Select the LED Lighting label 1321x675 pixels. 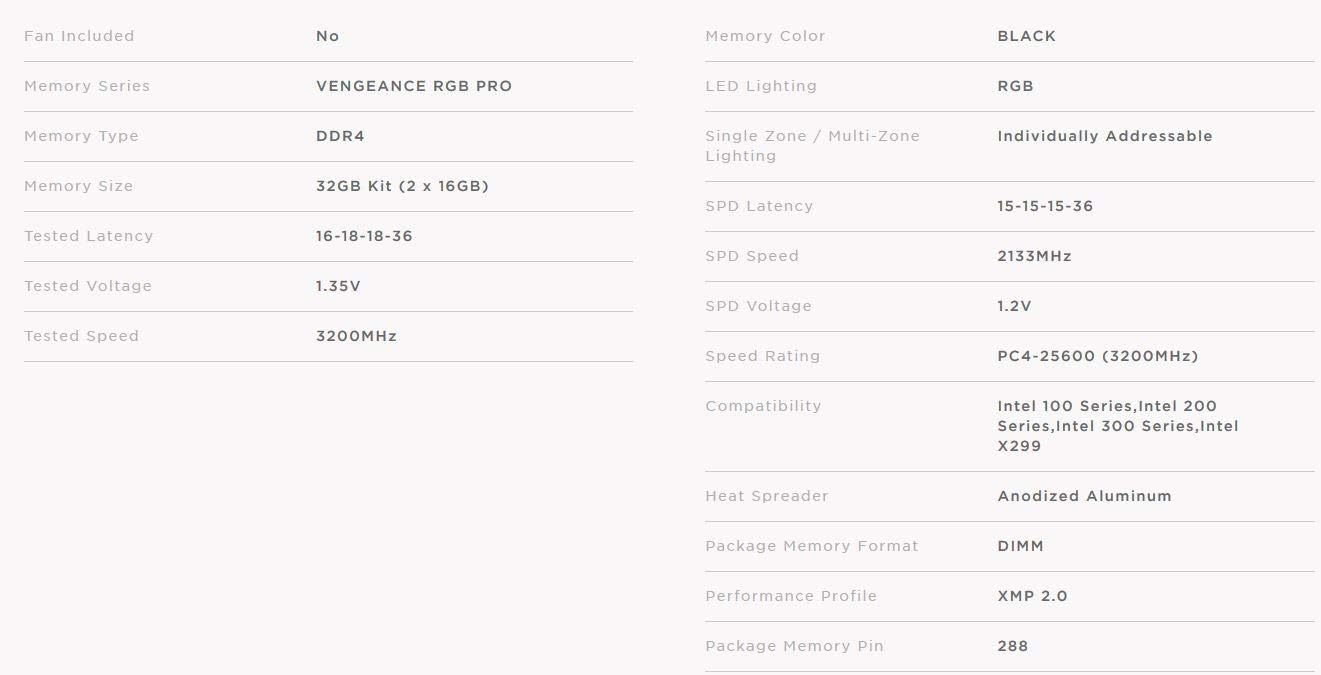pos(761,86)
